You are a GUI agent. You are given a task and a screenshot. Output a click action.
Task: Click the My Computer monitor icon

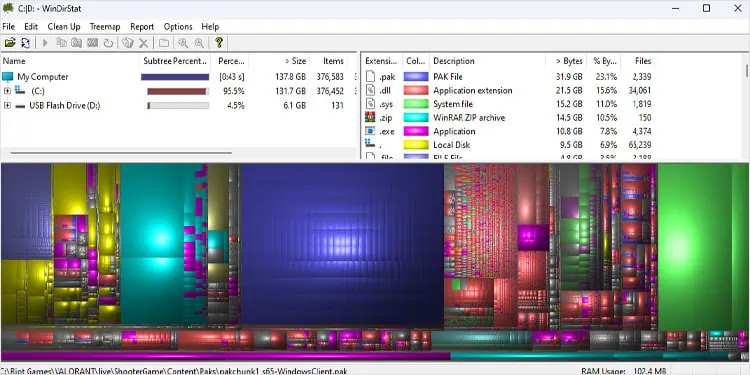[x=8, y=77]
